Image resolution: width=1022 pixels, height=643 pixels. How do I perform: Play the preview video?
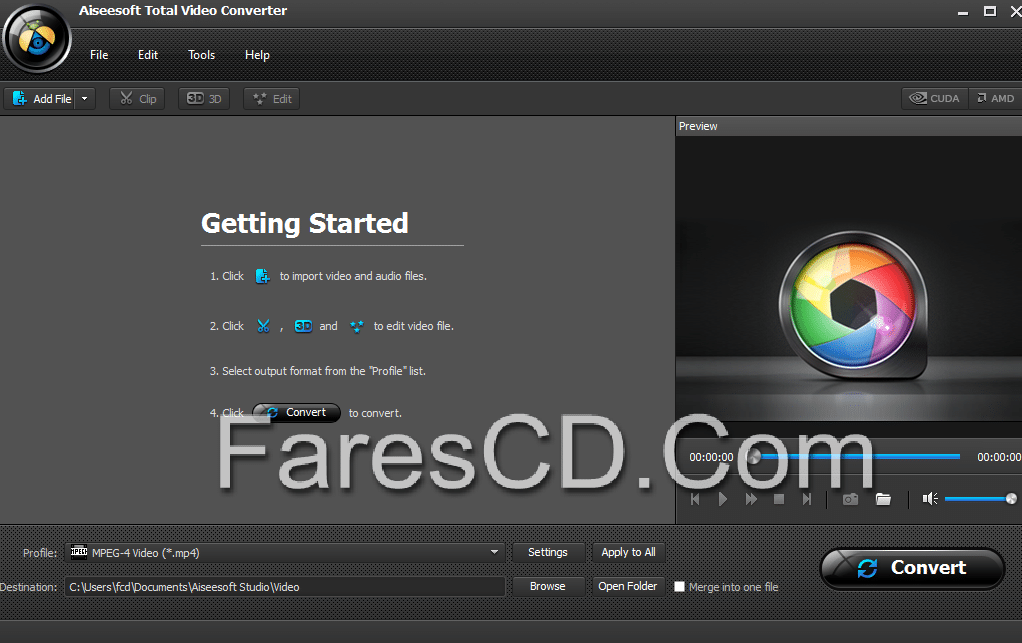click(722, 499)
